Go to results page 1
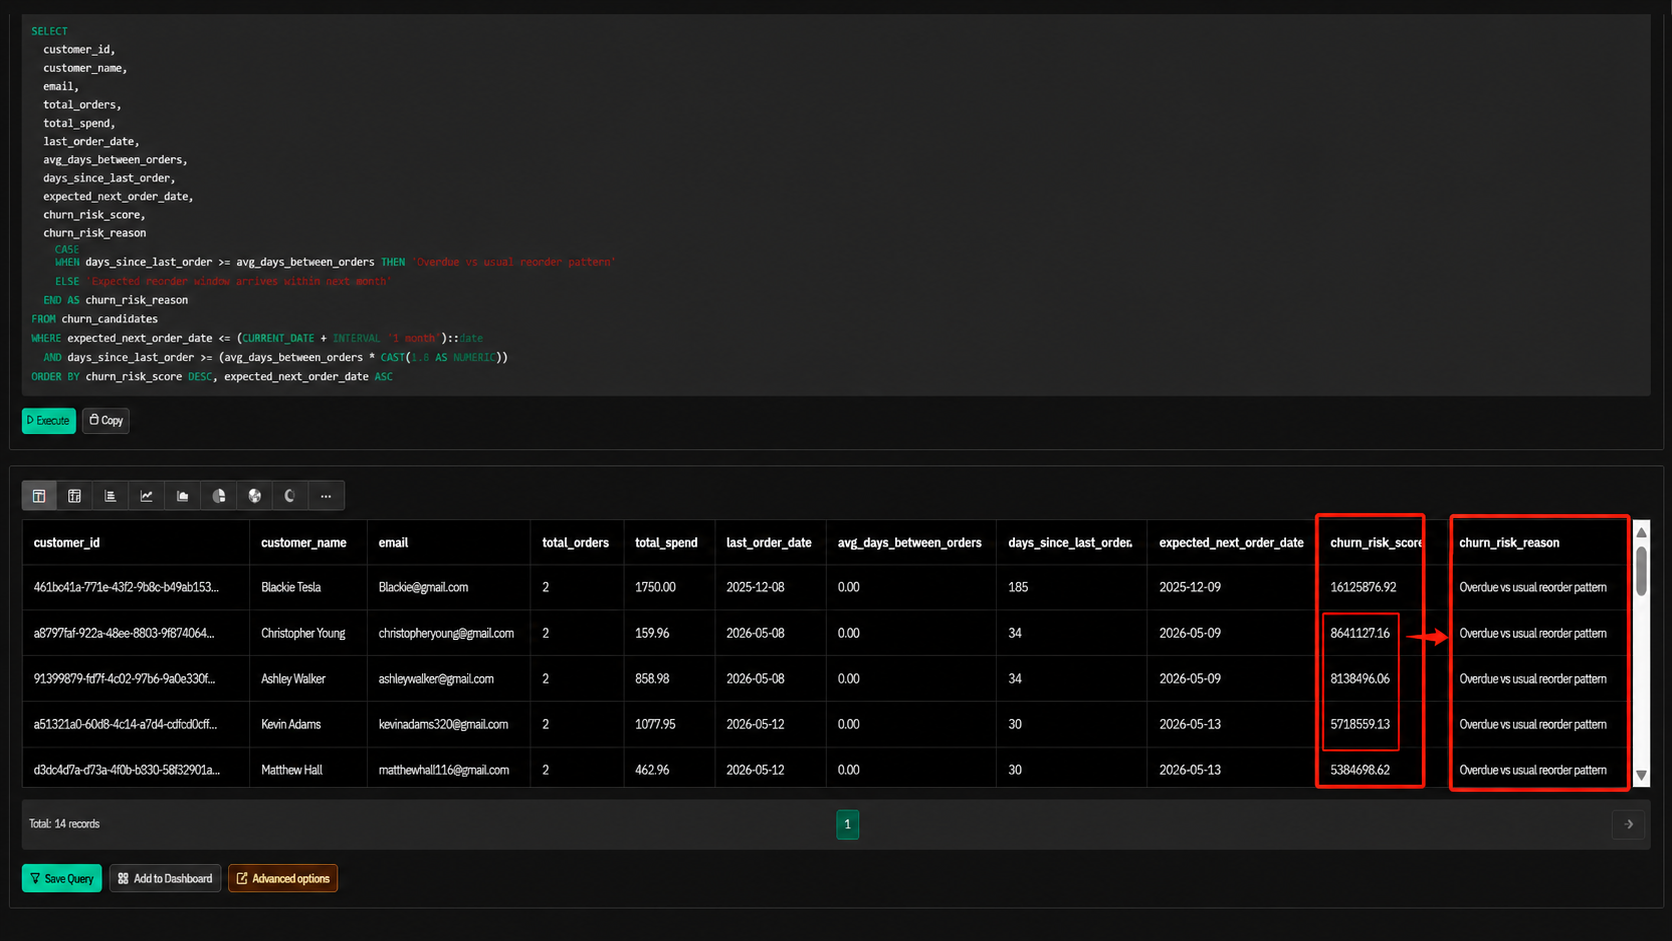The width and height of the screenshot is (1672, 941). tap(847, 824)
